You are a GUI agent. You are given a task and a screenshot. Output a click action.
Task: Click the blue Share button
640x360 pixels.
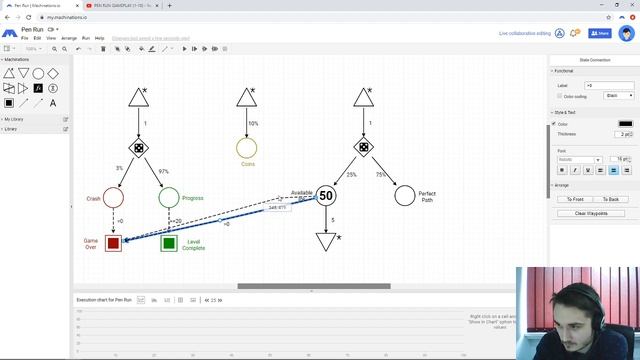[x=600, y=33]
